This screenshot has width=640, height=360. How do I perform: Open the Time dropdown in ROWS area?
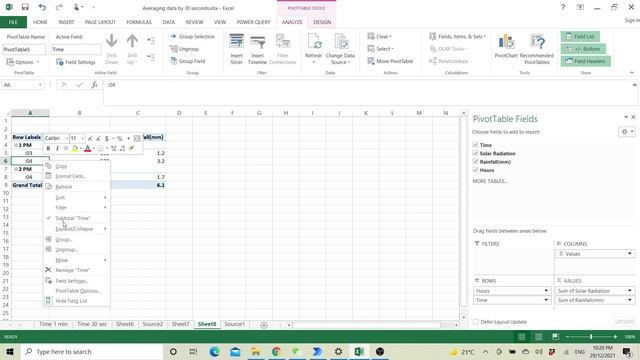coord(546,300)
